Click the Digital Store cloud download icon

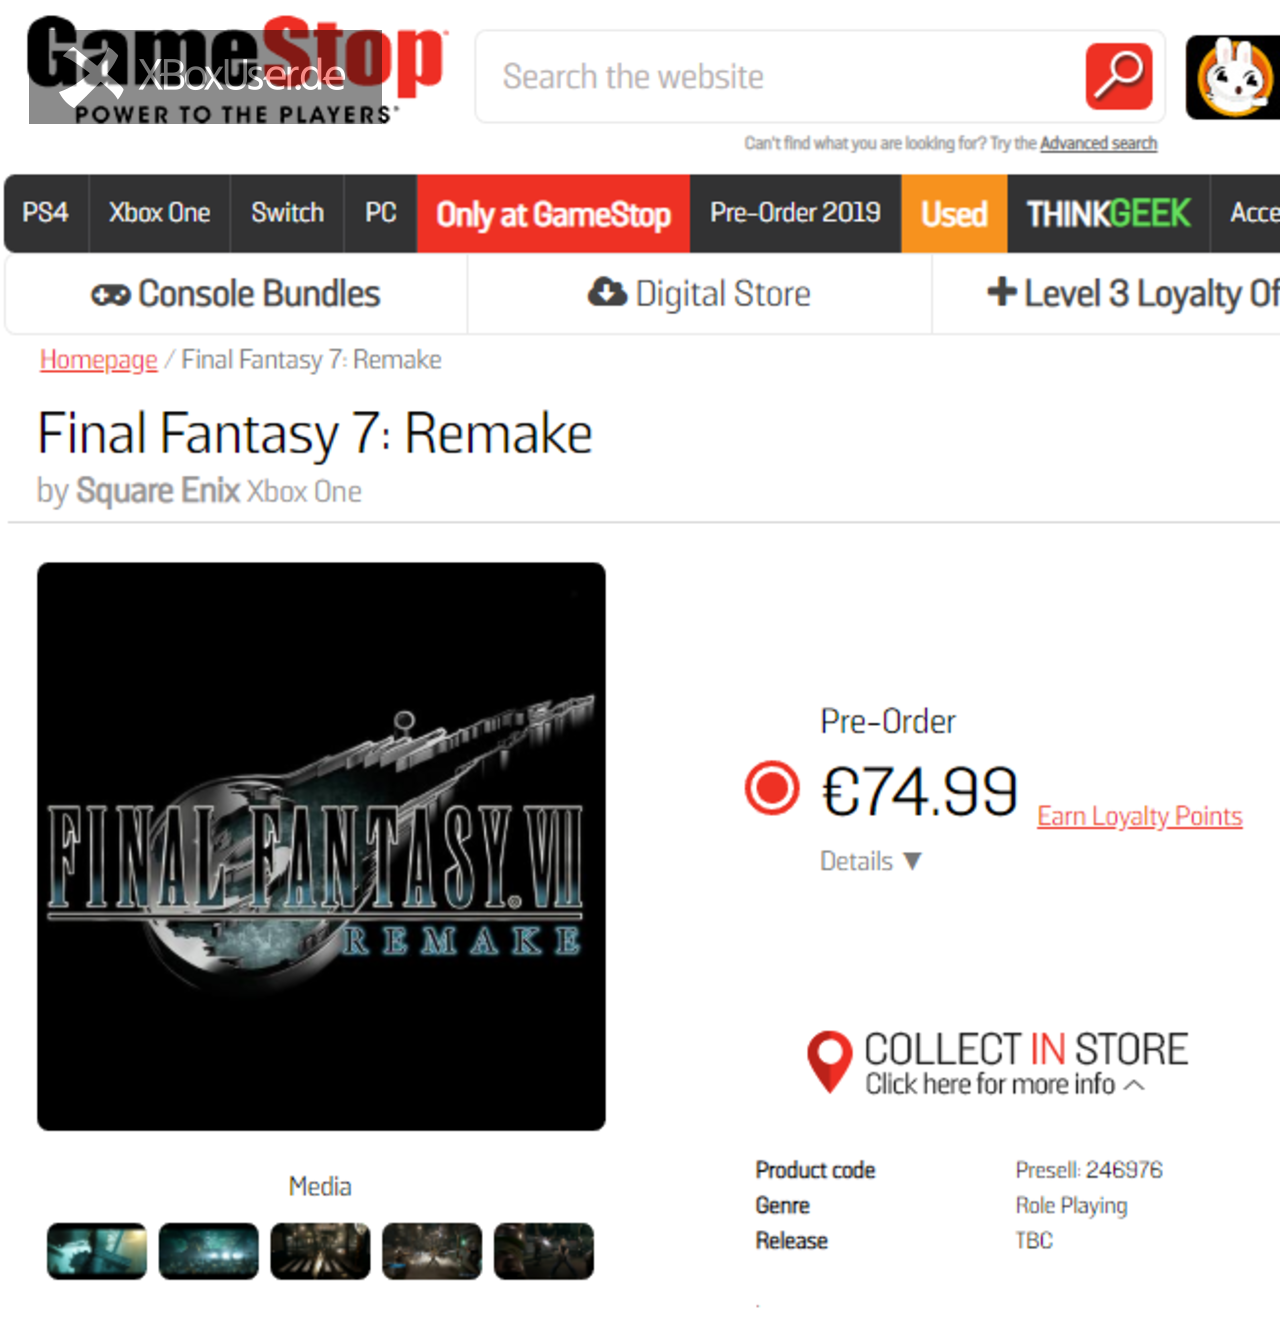(607, 292)
